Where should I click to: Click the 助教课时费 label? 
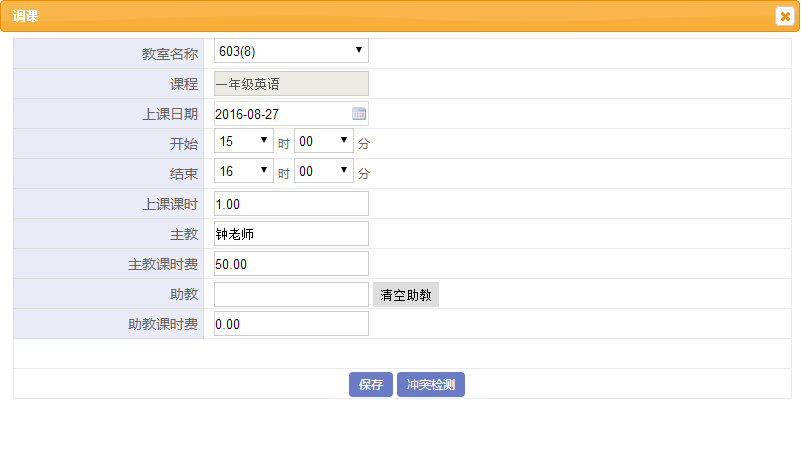[x=162, y=324]
